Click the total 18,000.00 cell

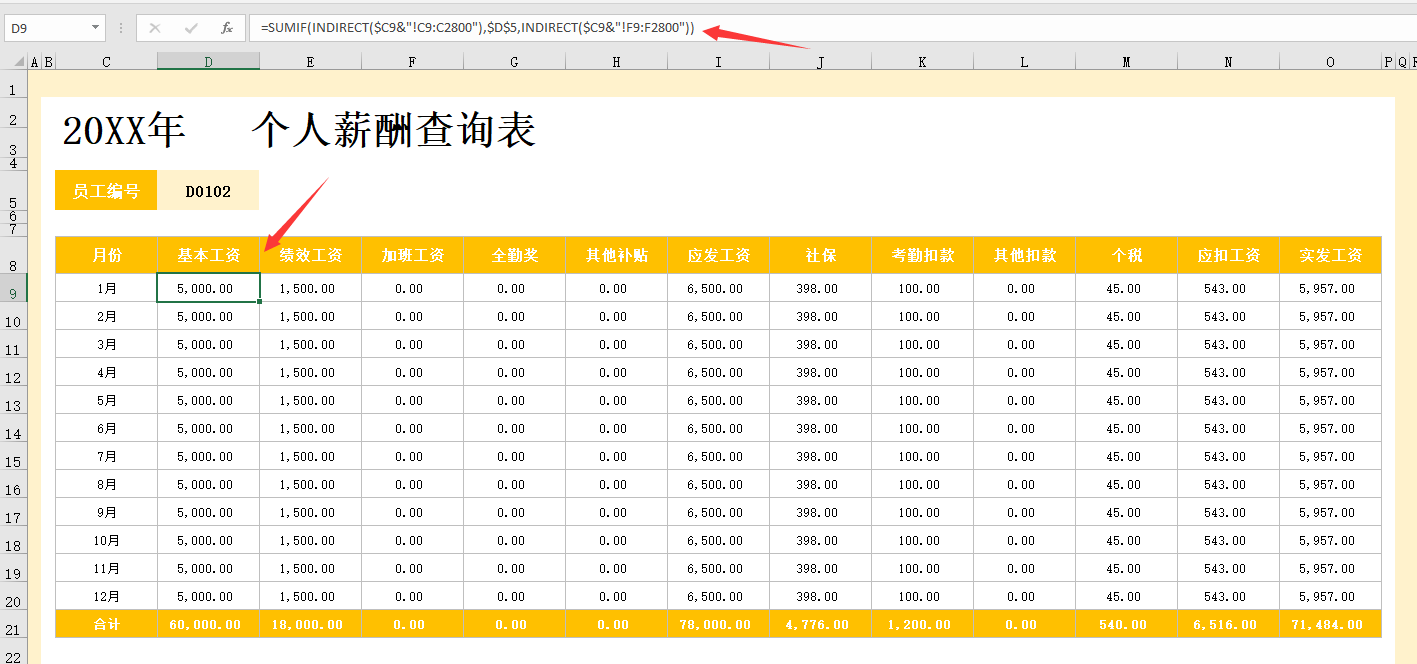click(310, 624)
